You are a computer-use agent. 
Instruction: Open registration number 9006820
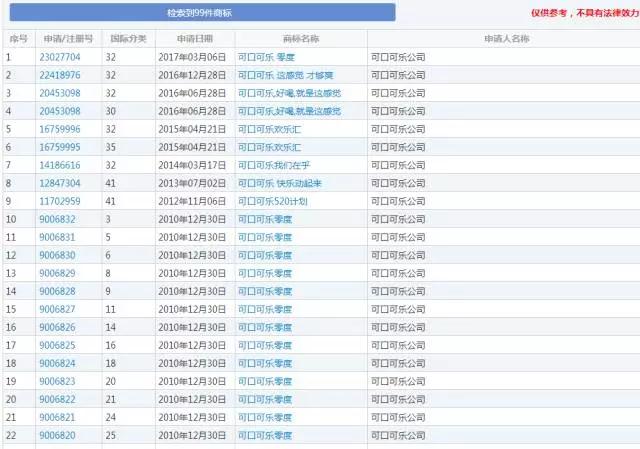coord(56,435)
